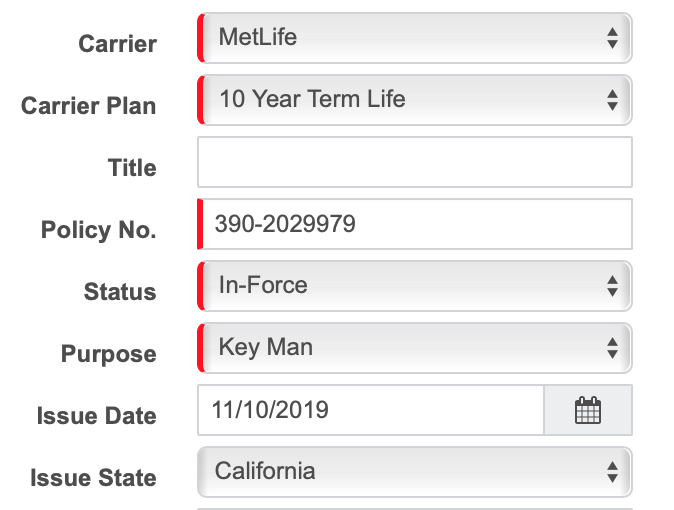This screenshot has height=510, width=674.
Task: Click the Status label
Action: 120,292
